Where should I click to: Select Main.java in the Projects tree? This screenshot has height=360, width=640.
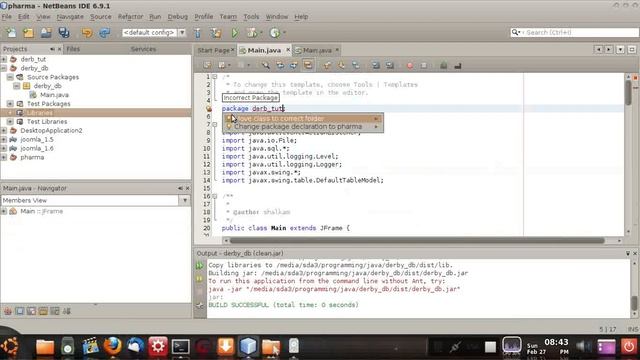tap(54, 95)
